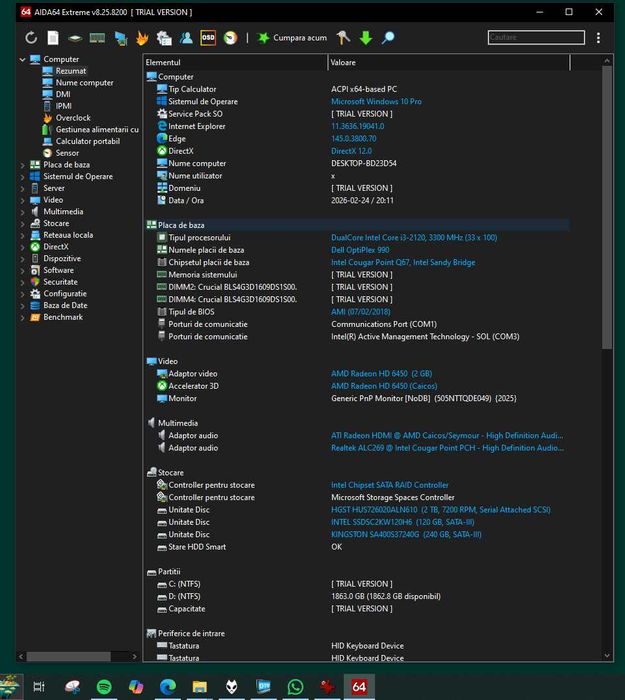This screenshot has width=625, height=700.
Task: Select the Data / Ora row
Action: (x=357, y=201)
